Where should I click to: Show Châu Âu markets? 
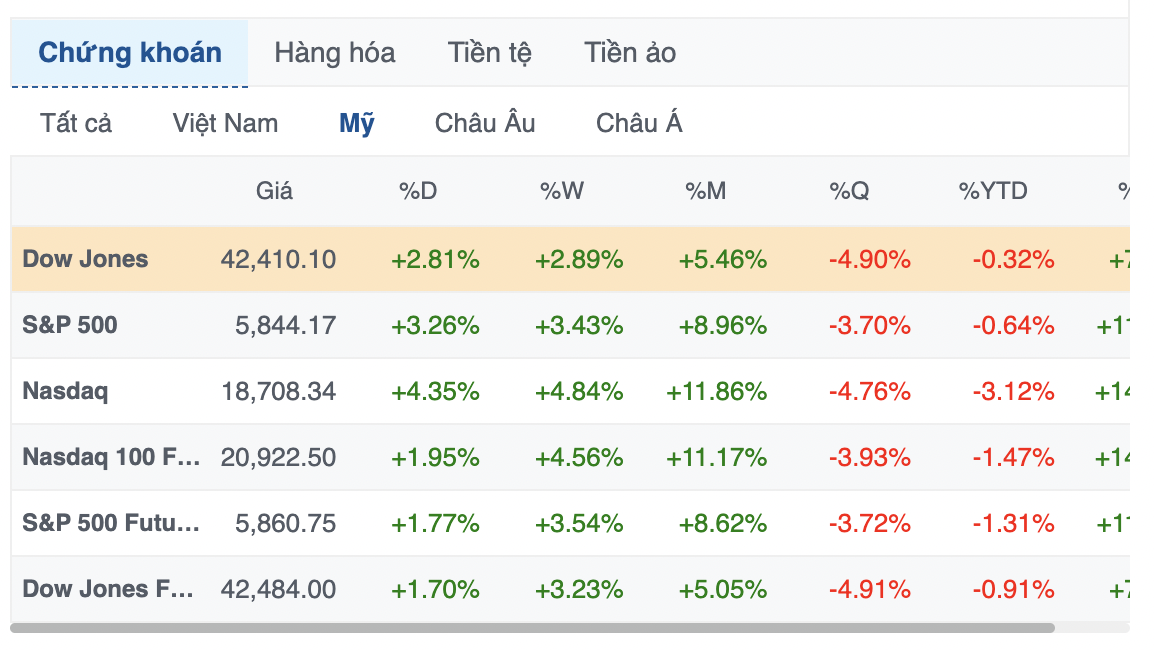pyautogui.click(x=485, y=123)
